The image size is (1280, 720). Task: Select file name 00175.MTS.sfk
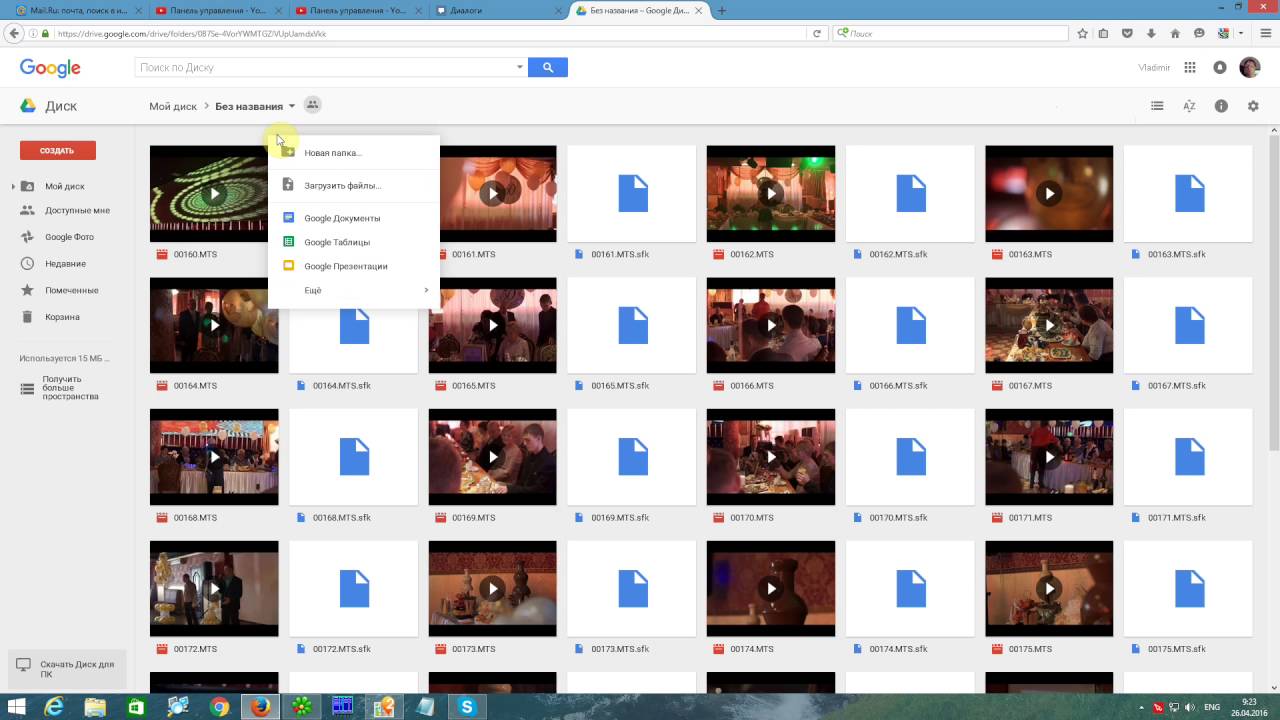(1178, 649)
